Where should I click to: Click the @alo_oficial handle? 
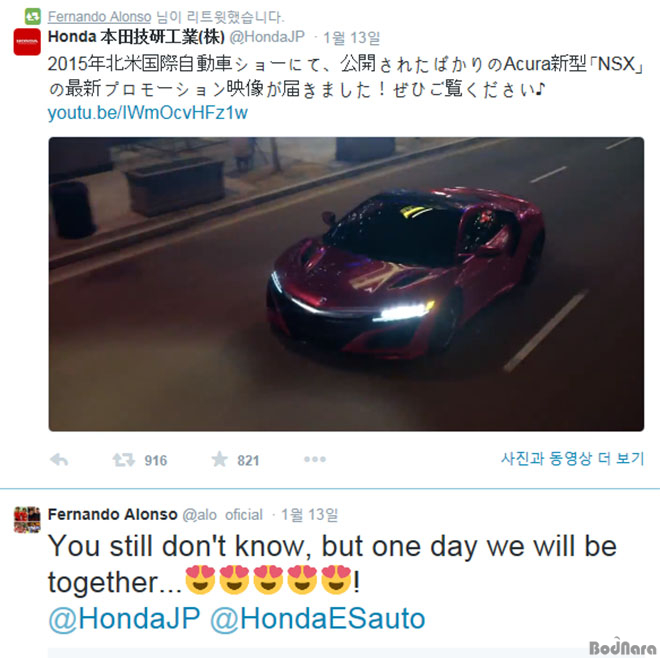point(222,515)
